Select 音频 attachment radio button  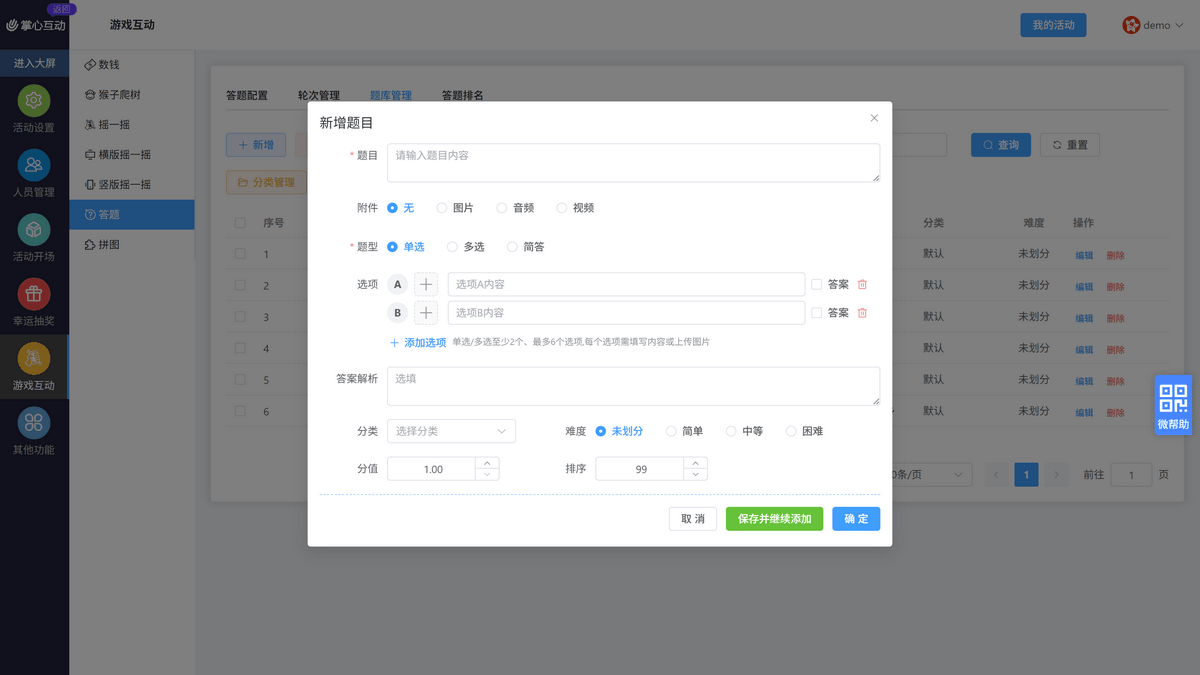point(502,208)
